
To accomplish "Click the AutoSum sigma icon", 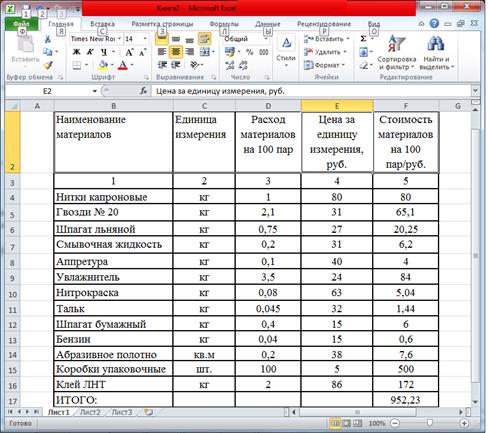I will (x=364, y=39).
